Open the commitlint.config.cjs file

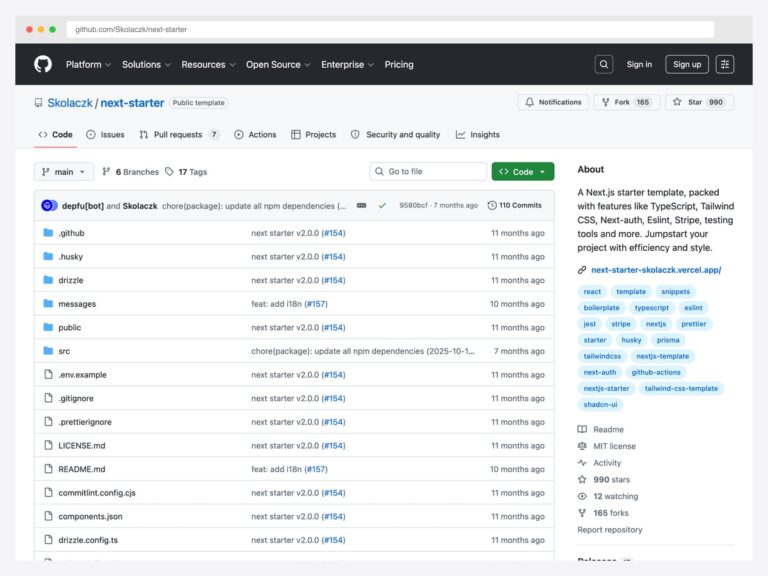click(x=97, y=493)
